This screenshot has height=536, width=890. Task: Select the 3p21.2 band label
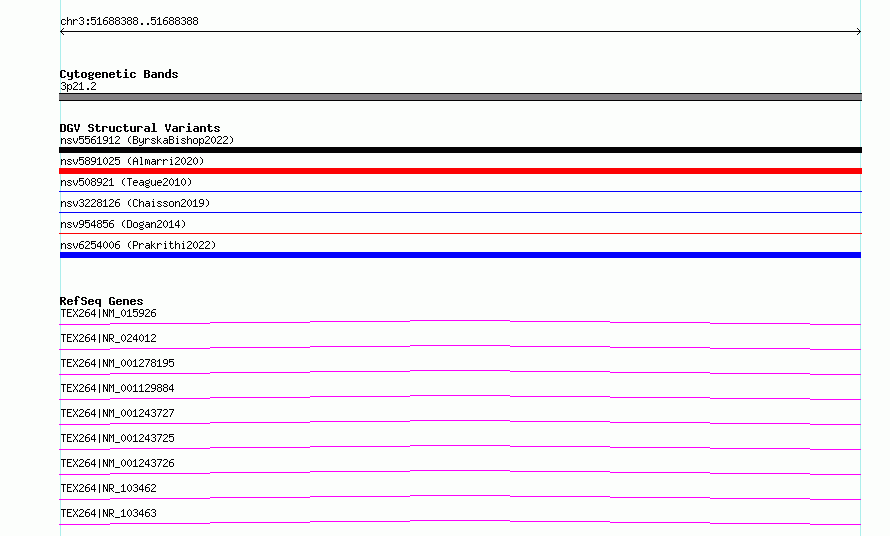[78, 86]
